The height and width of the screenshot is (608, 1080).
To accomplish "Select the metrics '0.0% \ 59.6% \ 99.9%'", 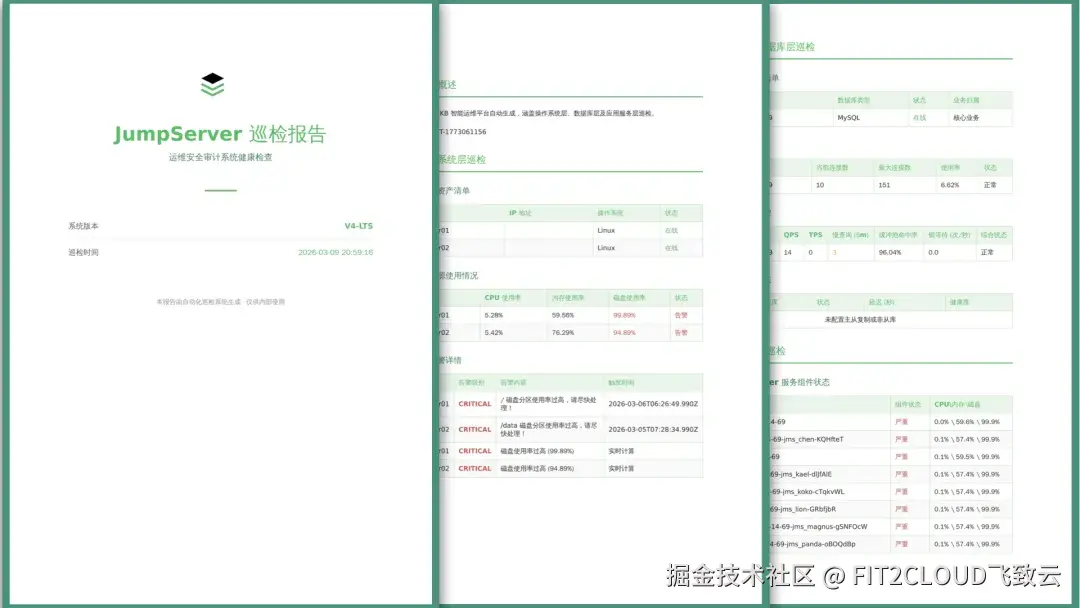I will [x=967, y=422].
